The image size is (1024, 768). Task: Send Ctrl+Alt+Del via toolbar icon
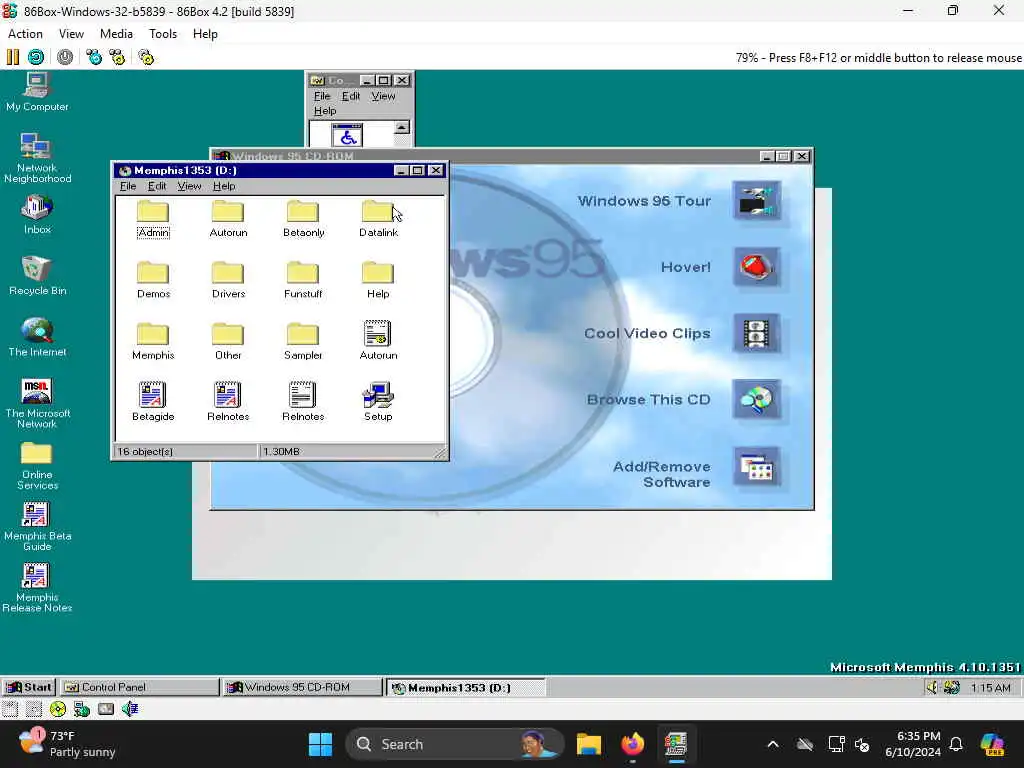(94, 57)
